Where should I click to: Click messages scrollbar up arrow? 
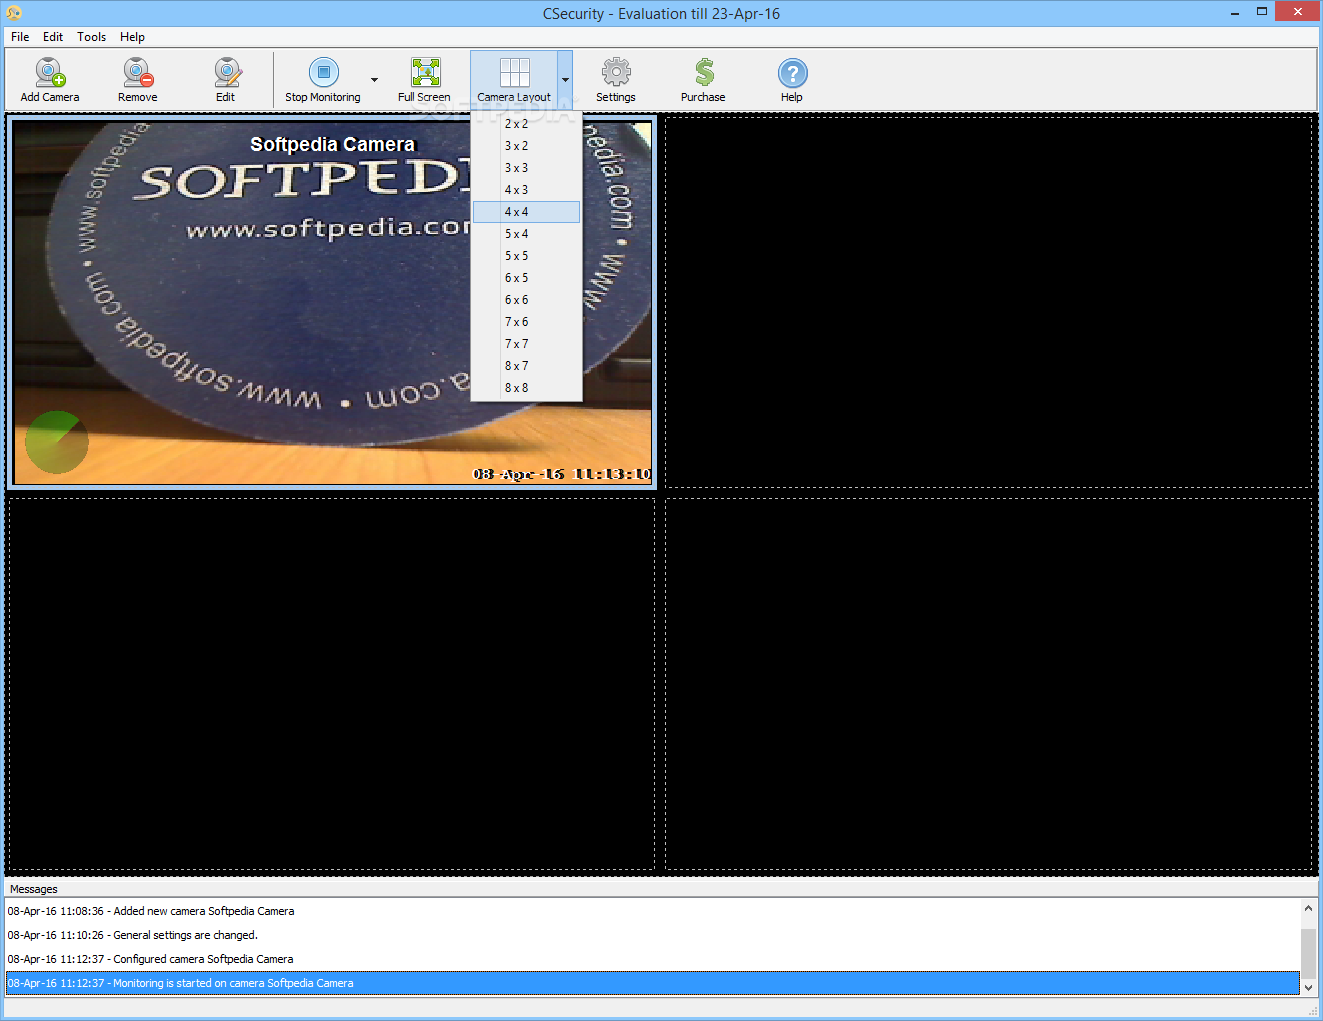1308,908
